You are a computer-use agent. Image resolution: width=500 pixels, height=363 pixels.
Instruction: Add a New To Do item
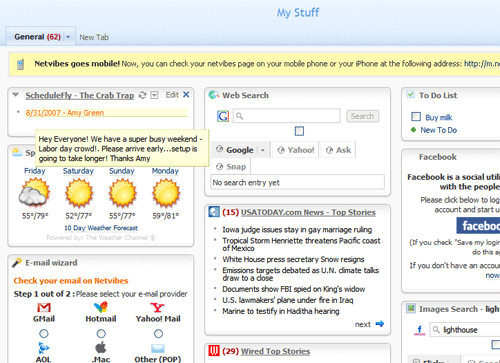pyautogui.click(x=438, y=130)
